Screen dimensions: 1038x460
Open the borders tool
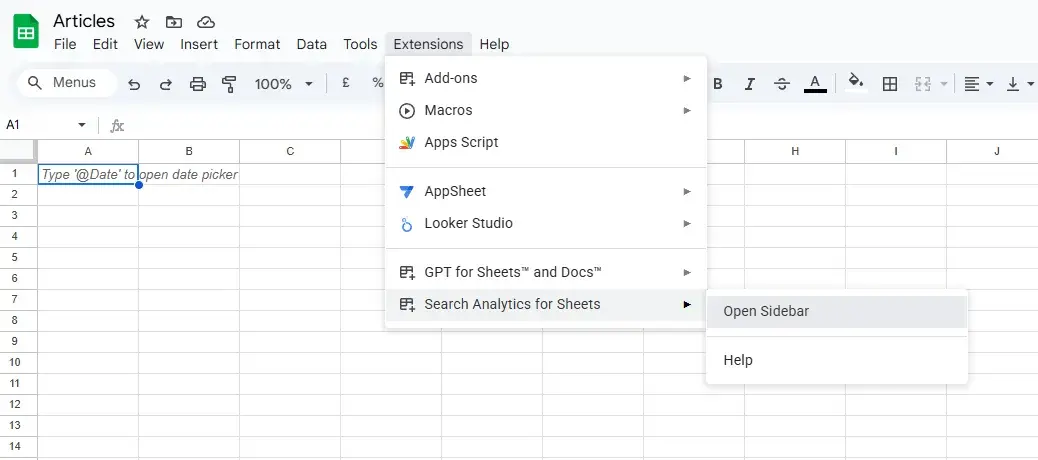point(890,84)
